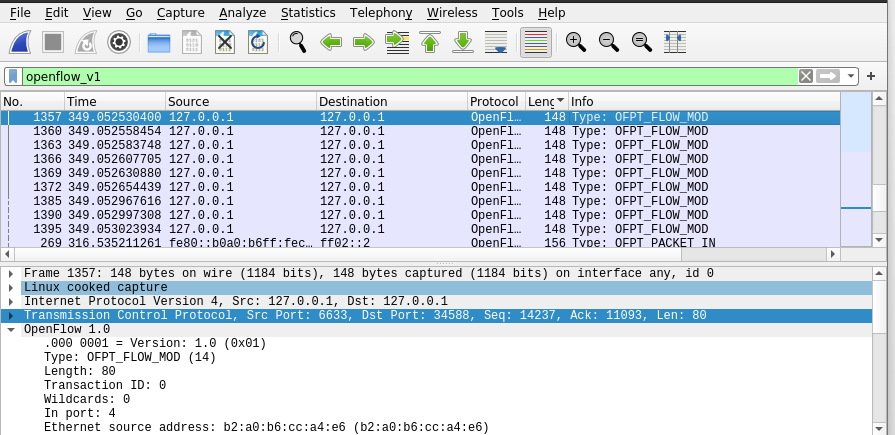Click the Find packet magnifier icon
The height and width of the screenshot is (435, 895).
click(297, 42)
